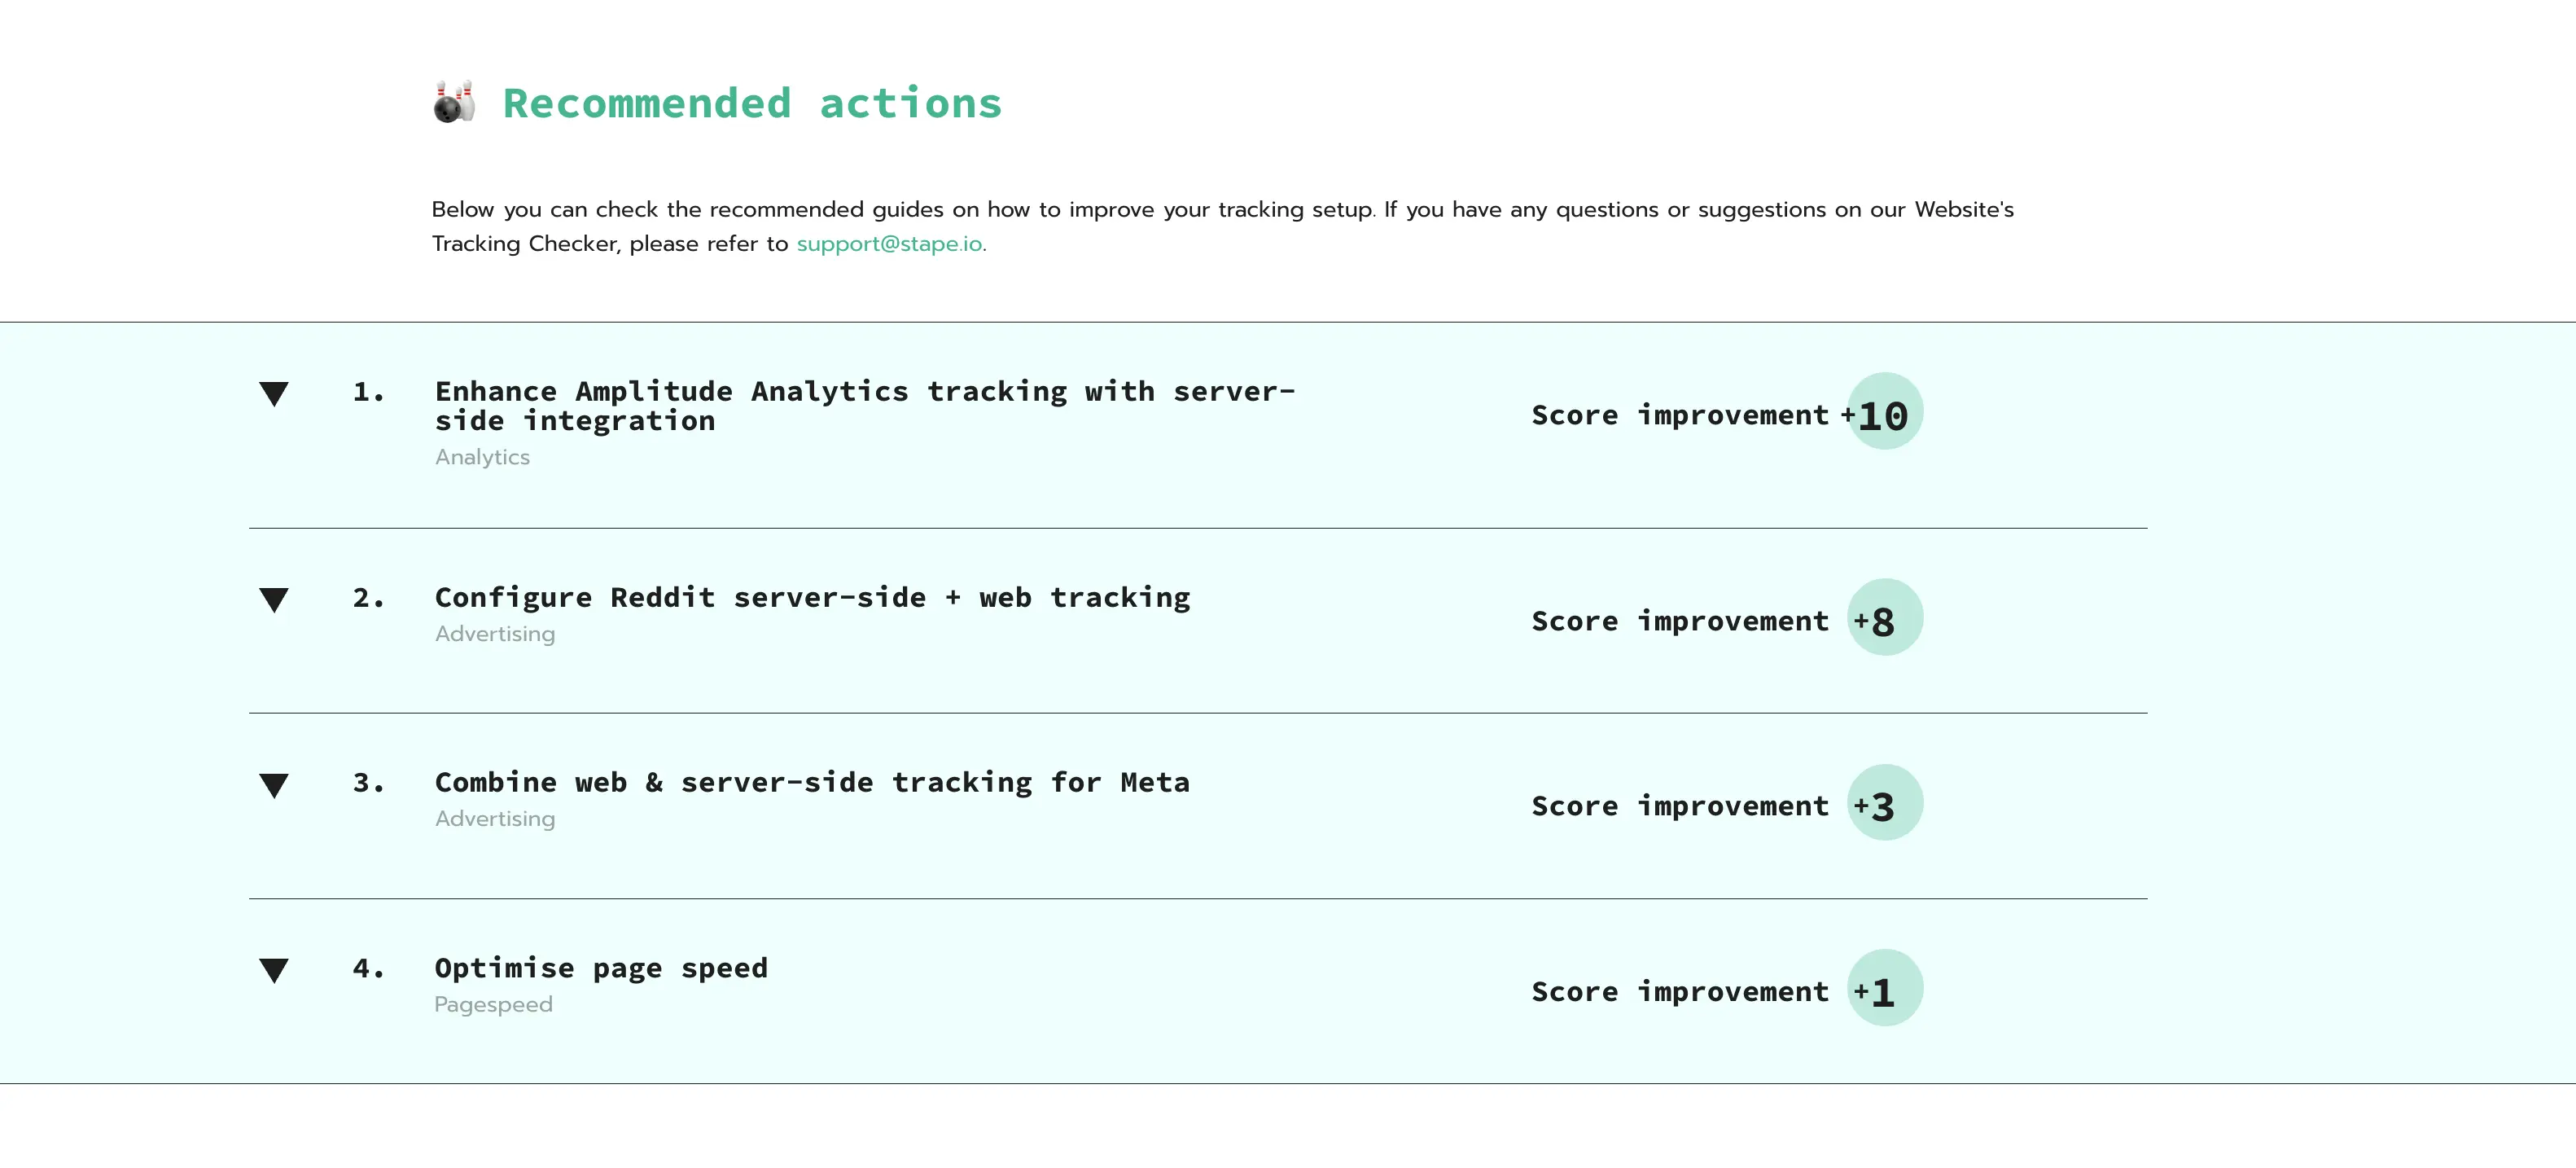Click the +10 score improvement badge
This screenshot has width=2576, height=1168.
click(x=1884, y=412)
